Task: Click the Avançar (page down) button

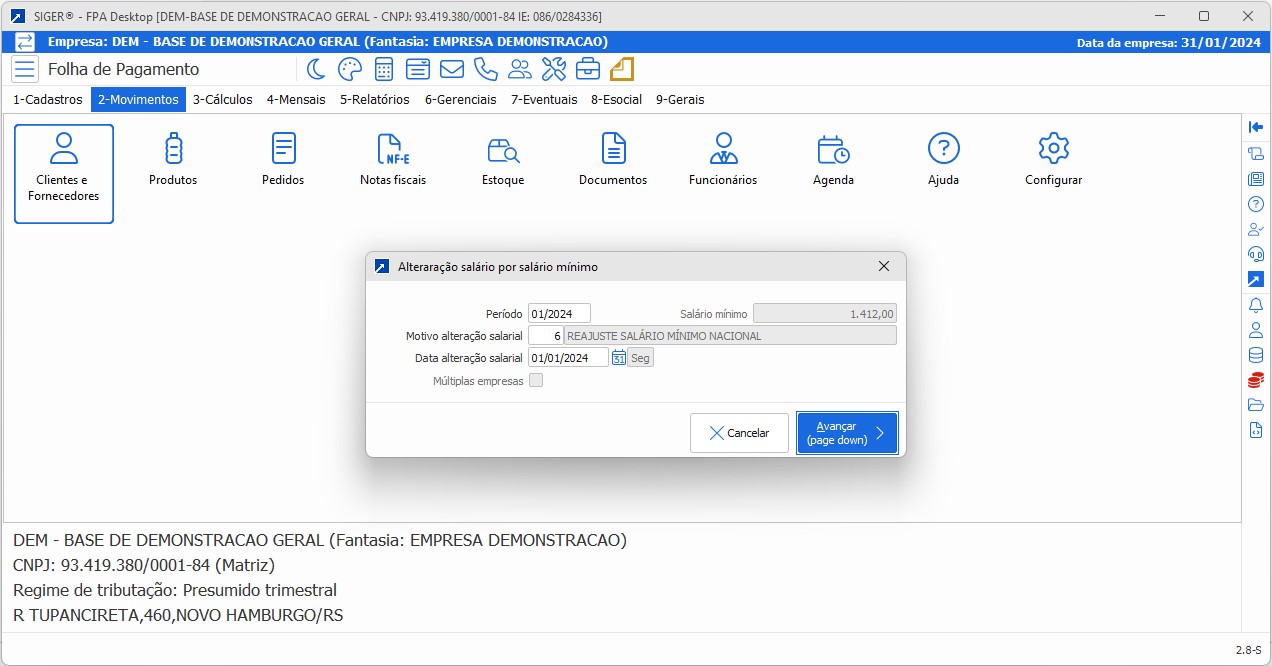Action: coord(846,433)
